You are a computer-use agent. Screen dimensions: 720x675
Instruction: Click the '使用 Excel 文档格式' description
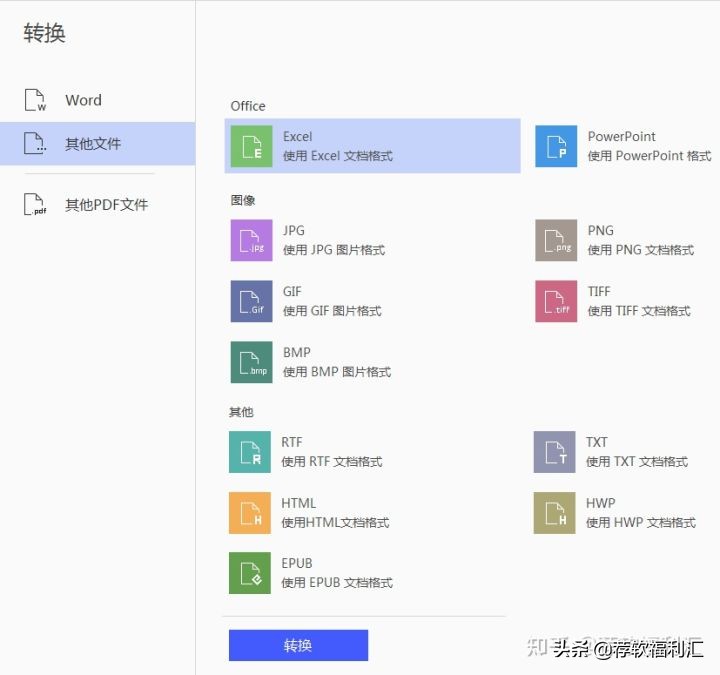pyautogui.click(x=338, y=156)
